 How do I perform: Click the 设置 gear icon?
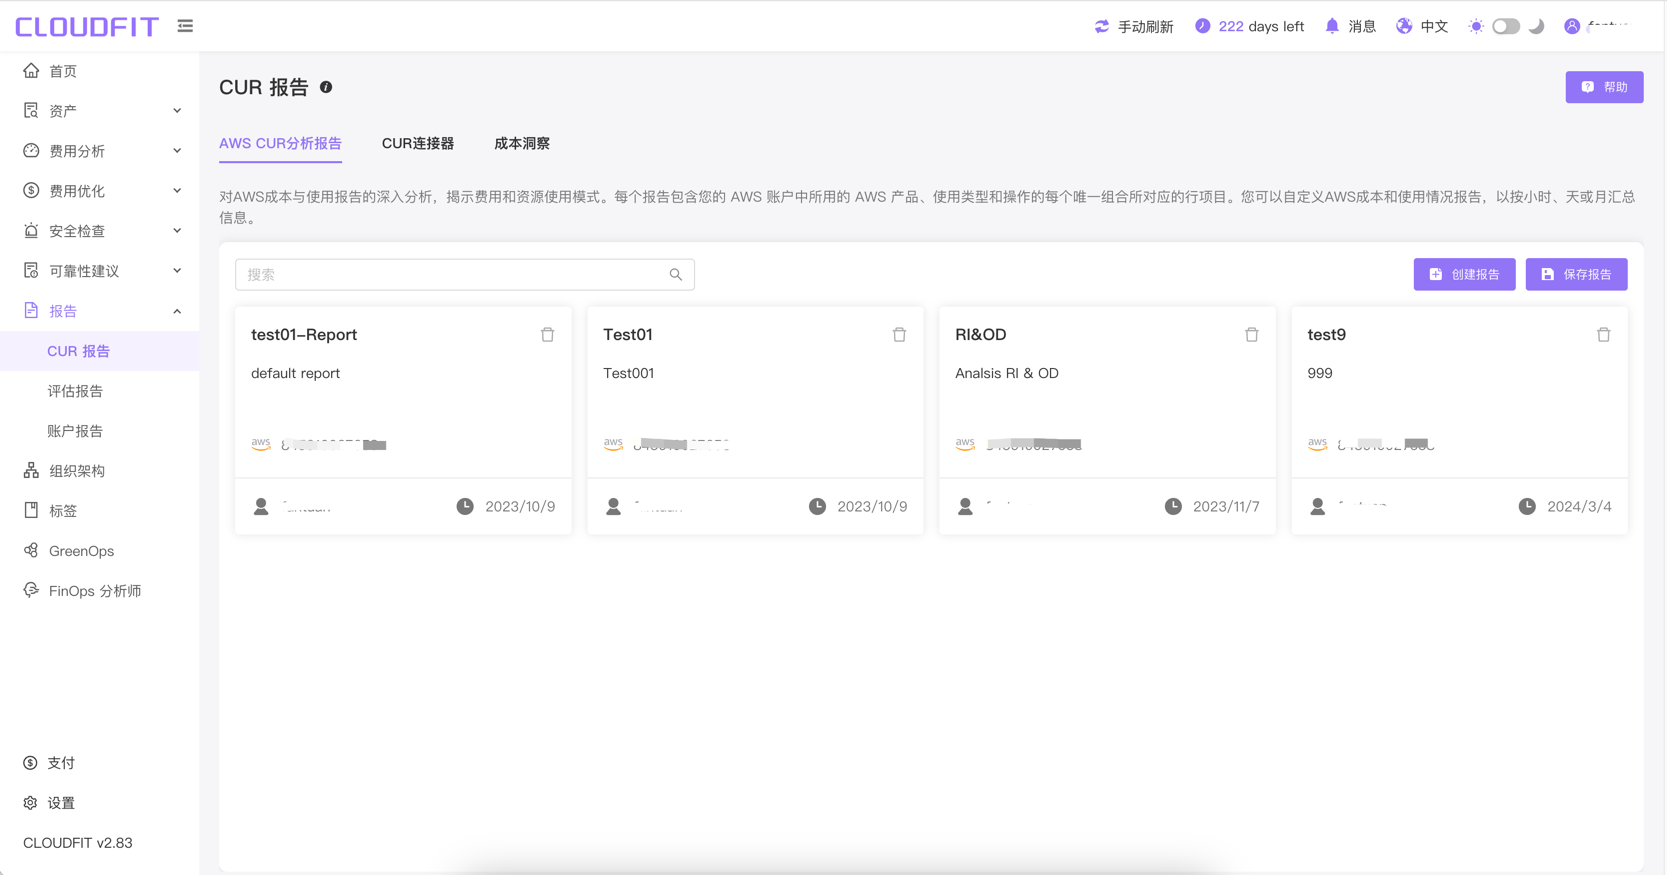[x=30, y=803]
